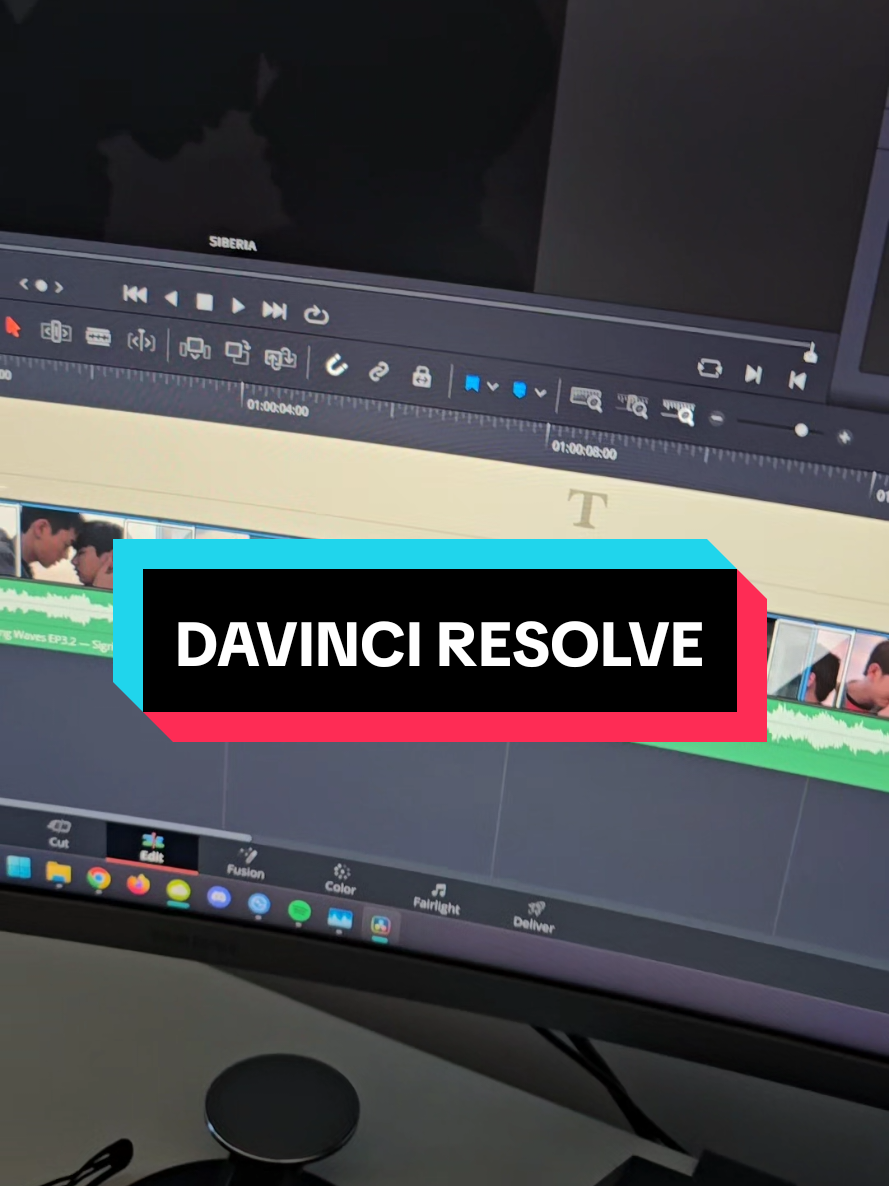889x1186 pixels.
Task: Click the SIBERIA text in the viewer
Action: point(232,244)
